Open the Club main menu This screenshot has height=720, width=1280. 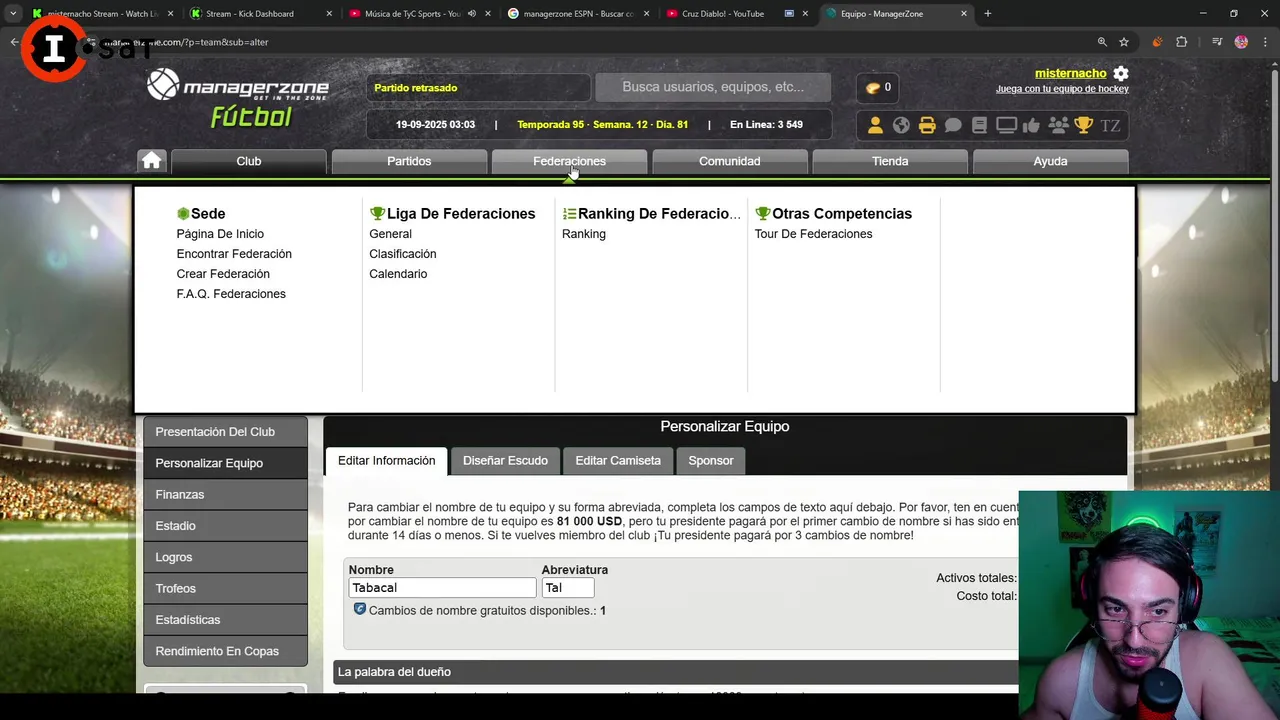(249, 161)
